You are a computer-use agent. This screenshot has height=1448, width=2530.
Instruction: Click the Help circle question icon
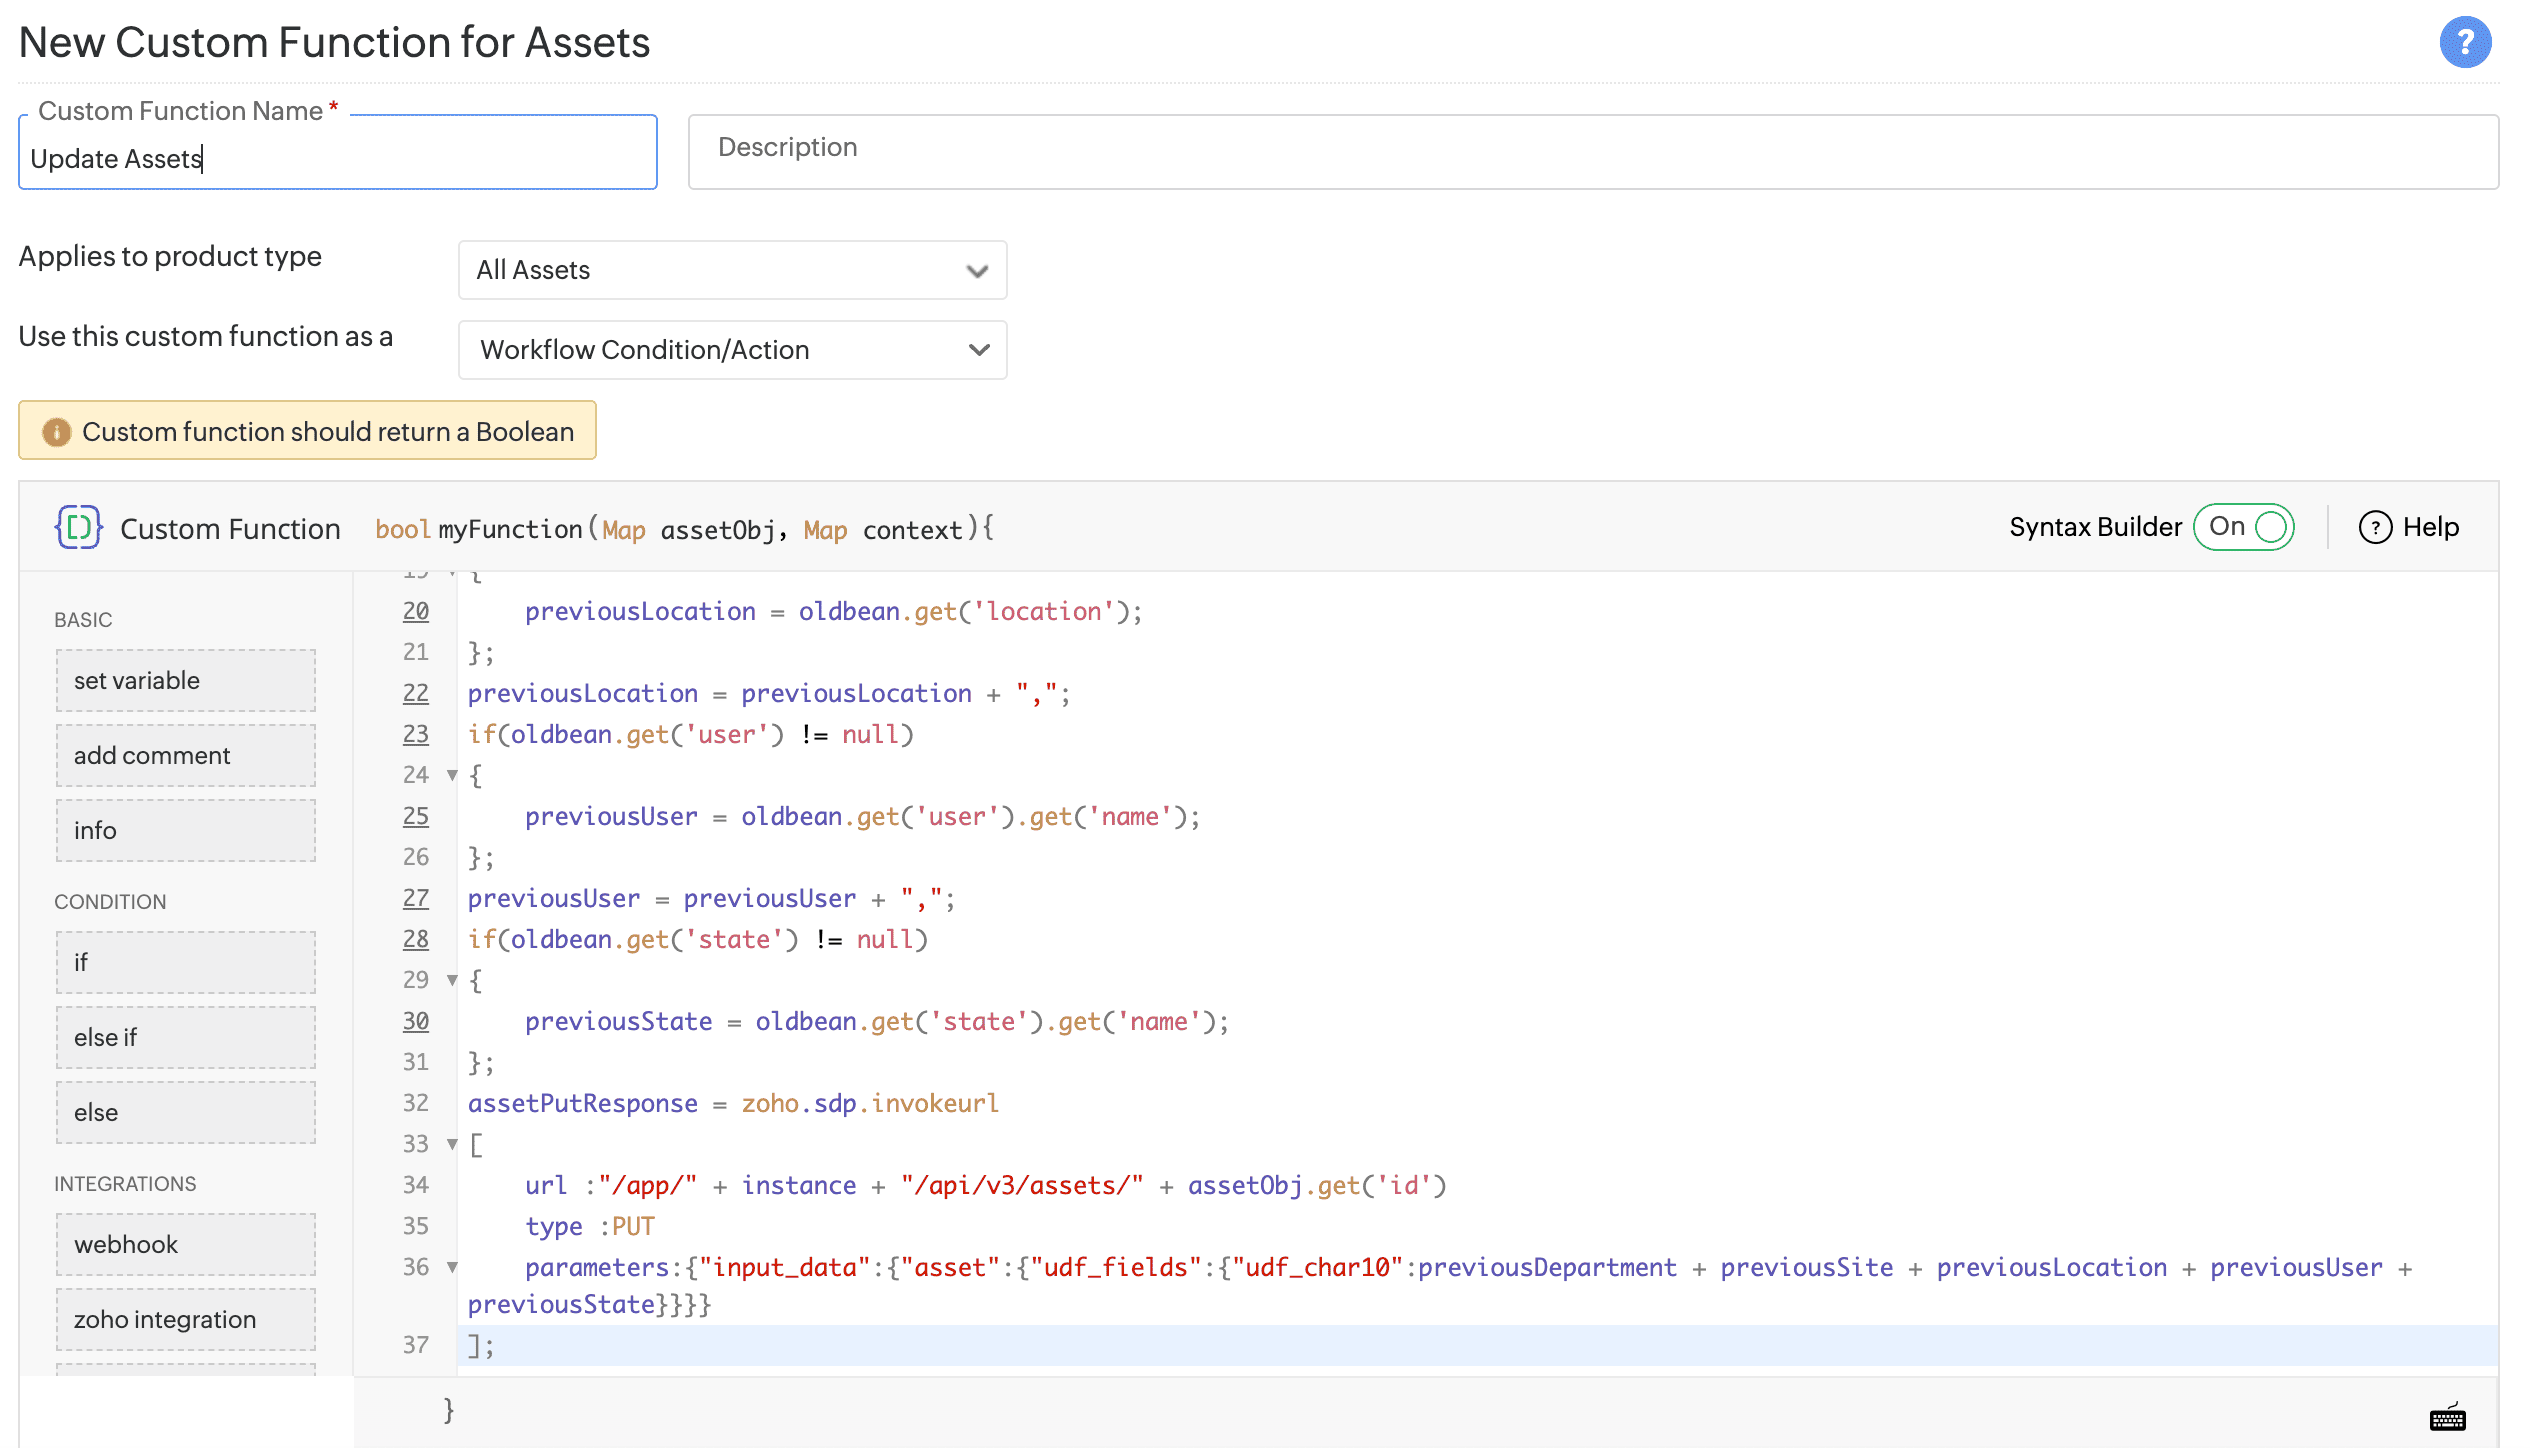coord(2375,527)
